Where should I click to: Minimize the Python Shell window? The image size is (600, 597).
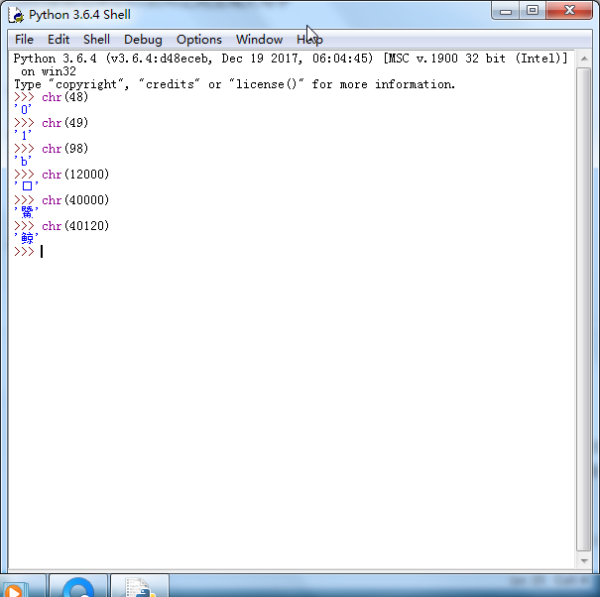[x=505, y=11]
